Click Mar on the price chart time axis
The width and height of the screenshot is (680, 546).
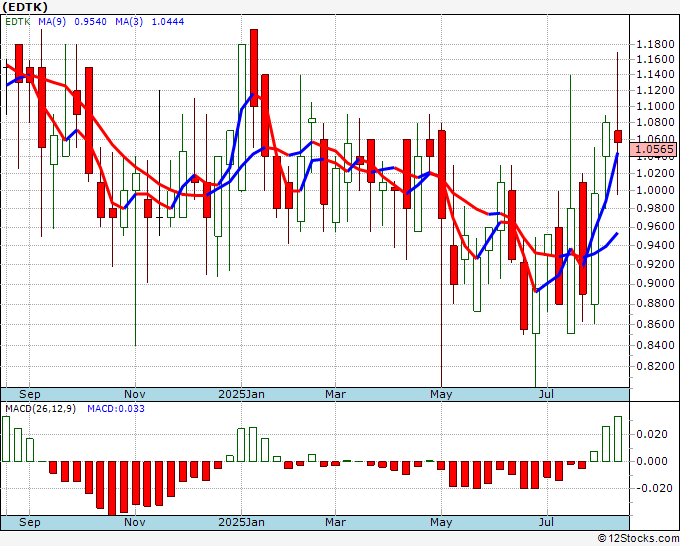[x=335, y=394]
